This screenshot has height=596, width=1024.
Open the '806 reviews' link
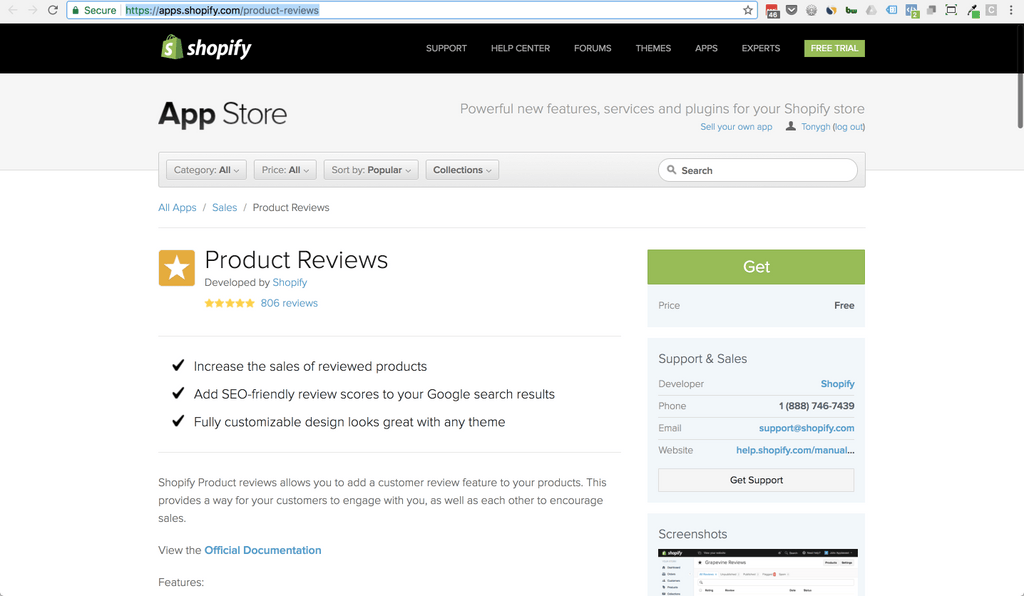click(289, 303)
